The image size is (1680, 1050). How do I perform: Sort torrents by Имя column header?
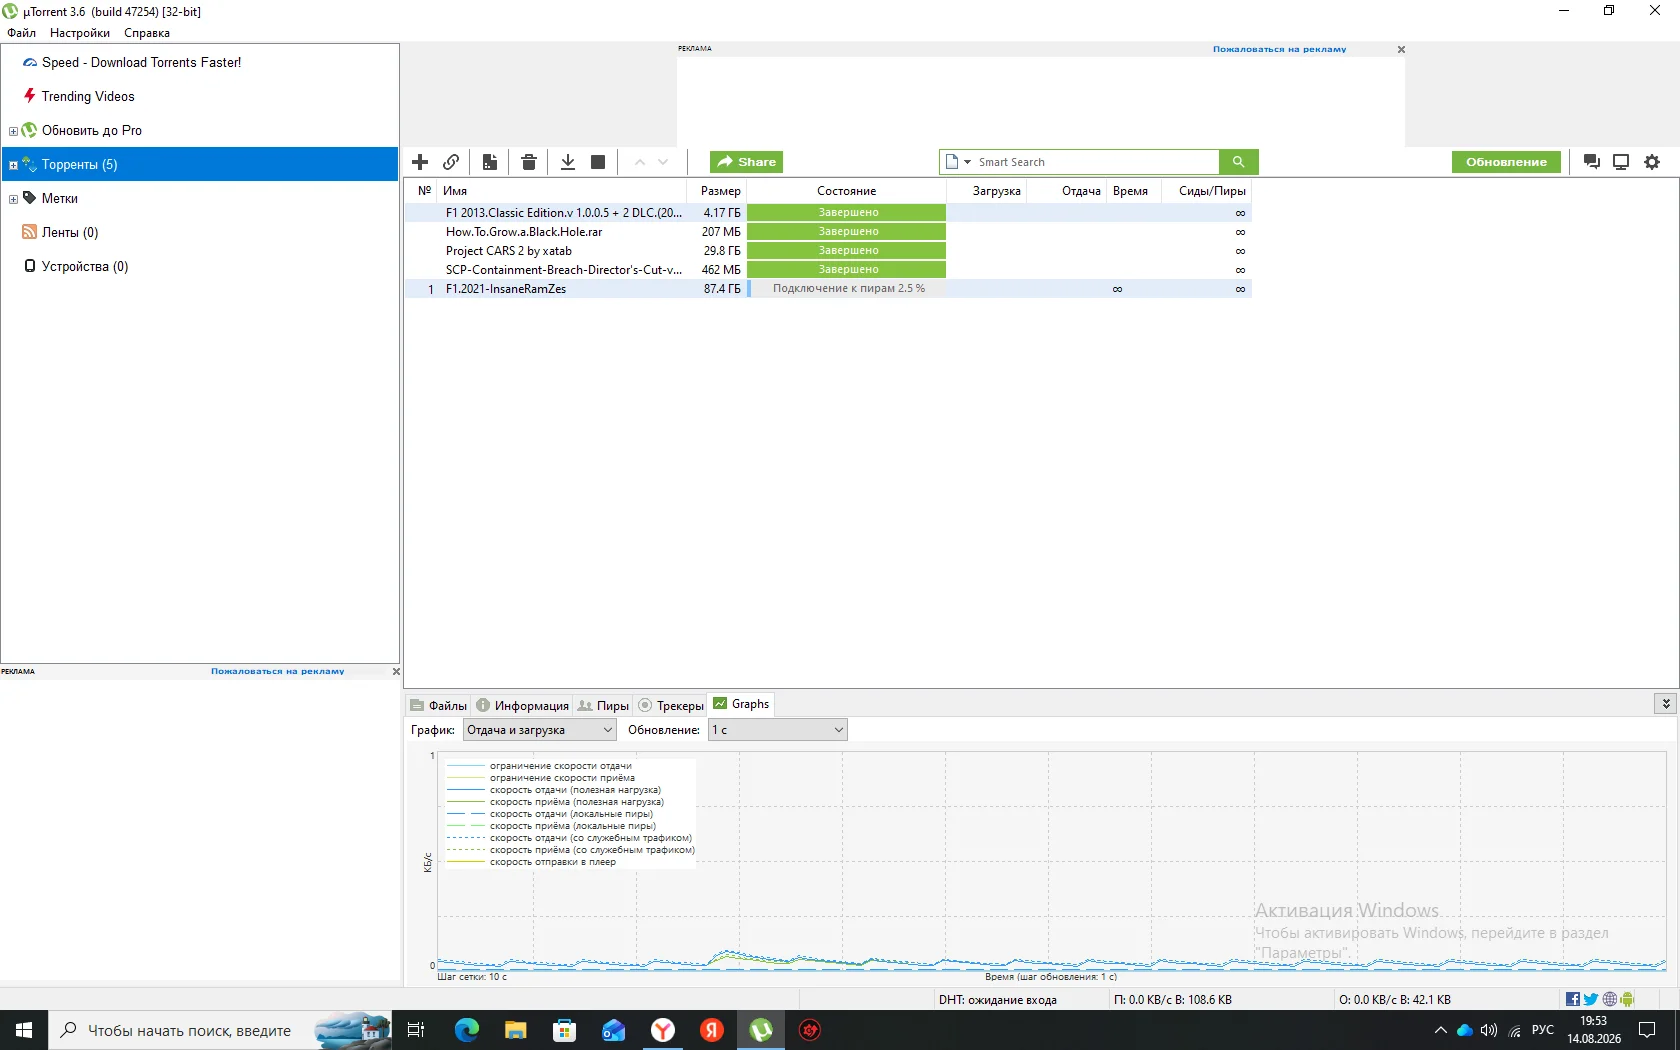click(562, 191)
